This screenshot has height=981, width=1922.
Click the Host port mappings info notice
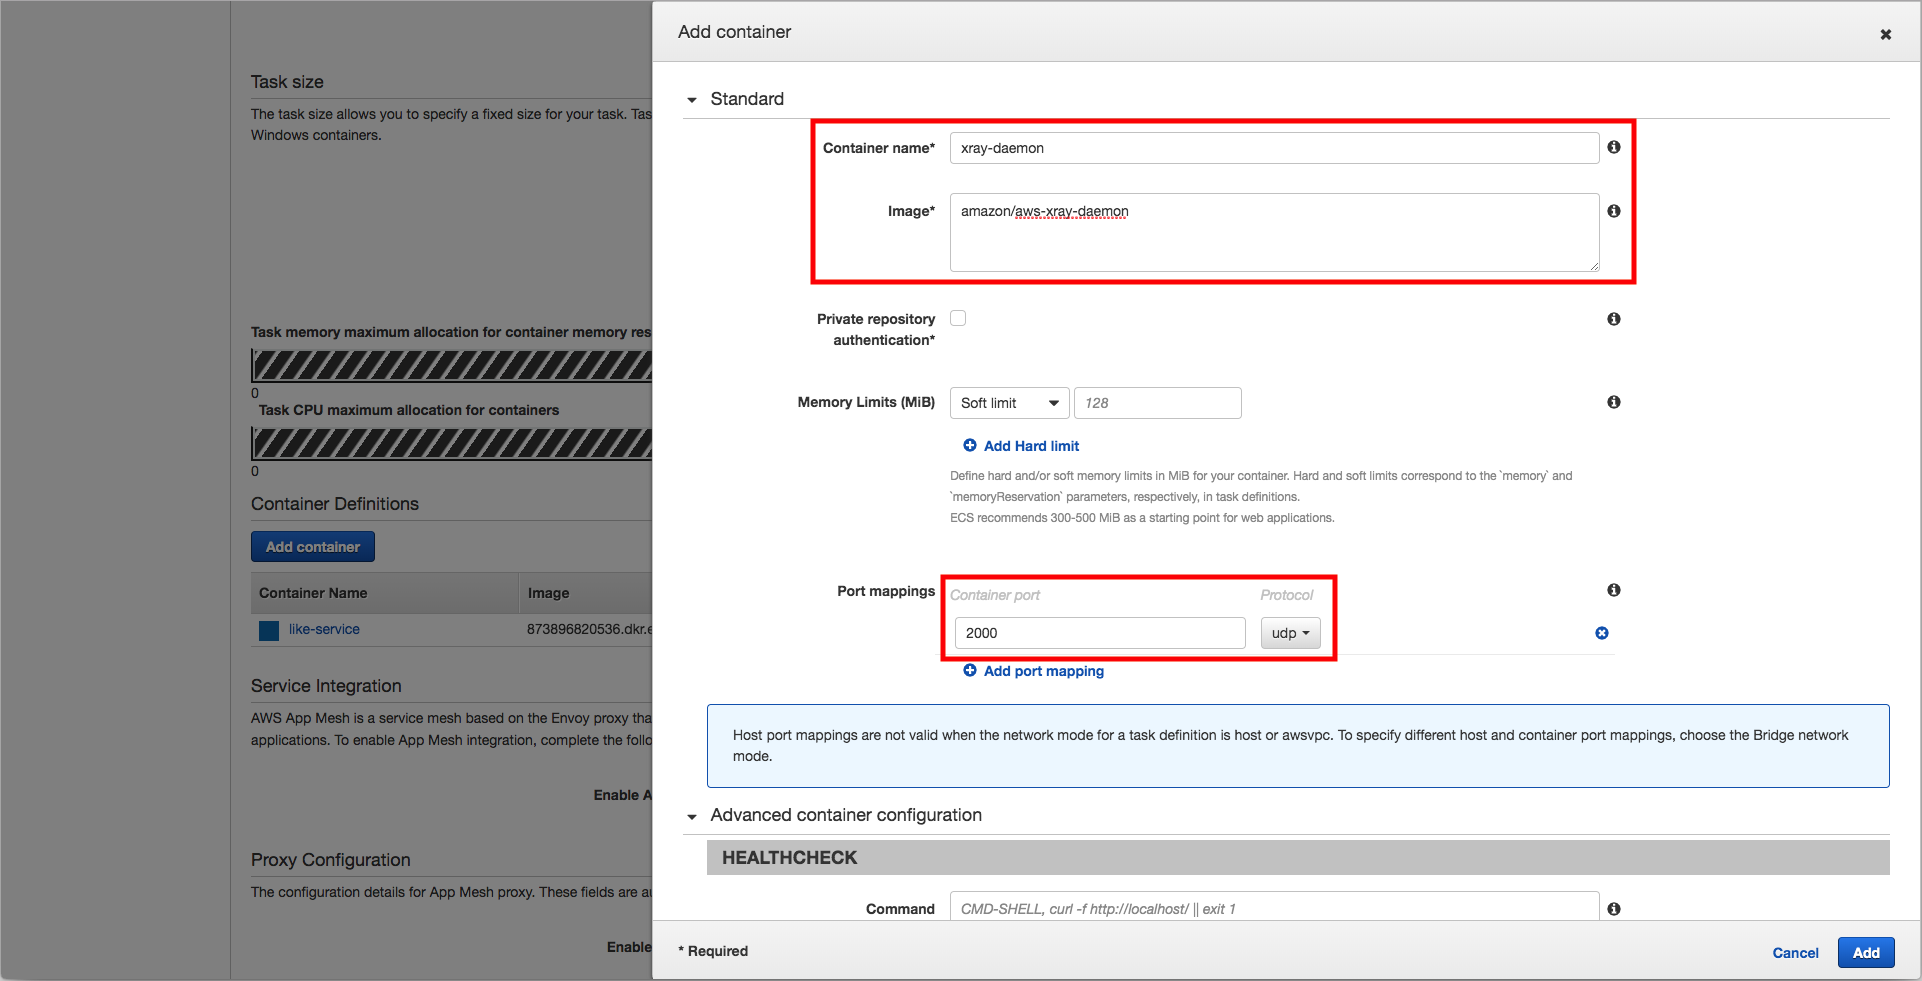1298,746
